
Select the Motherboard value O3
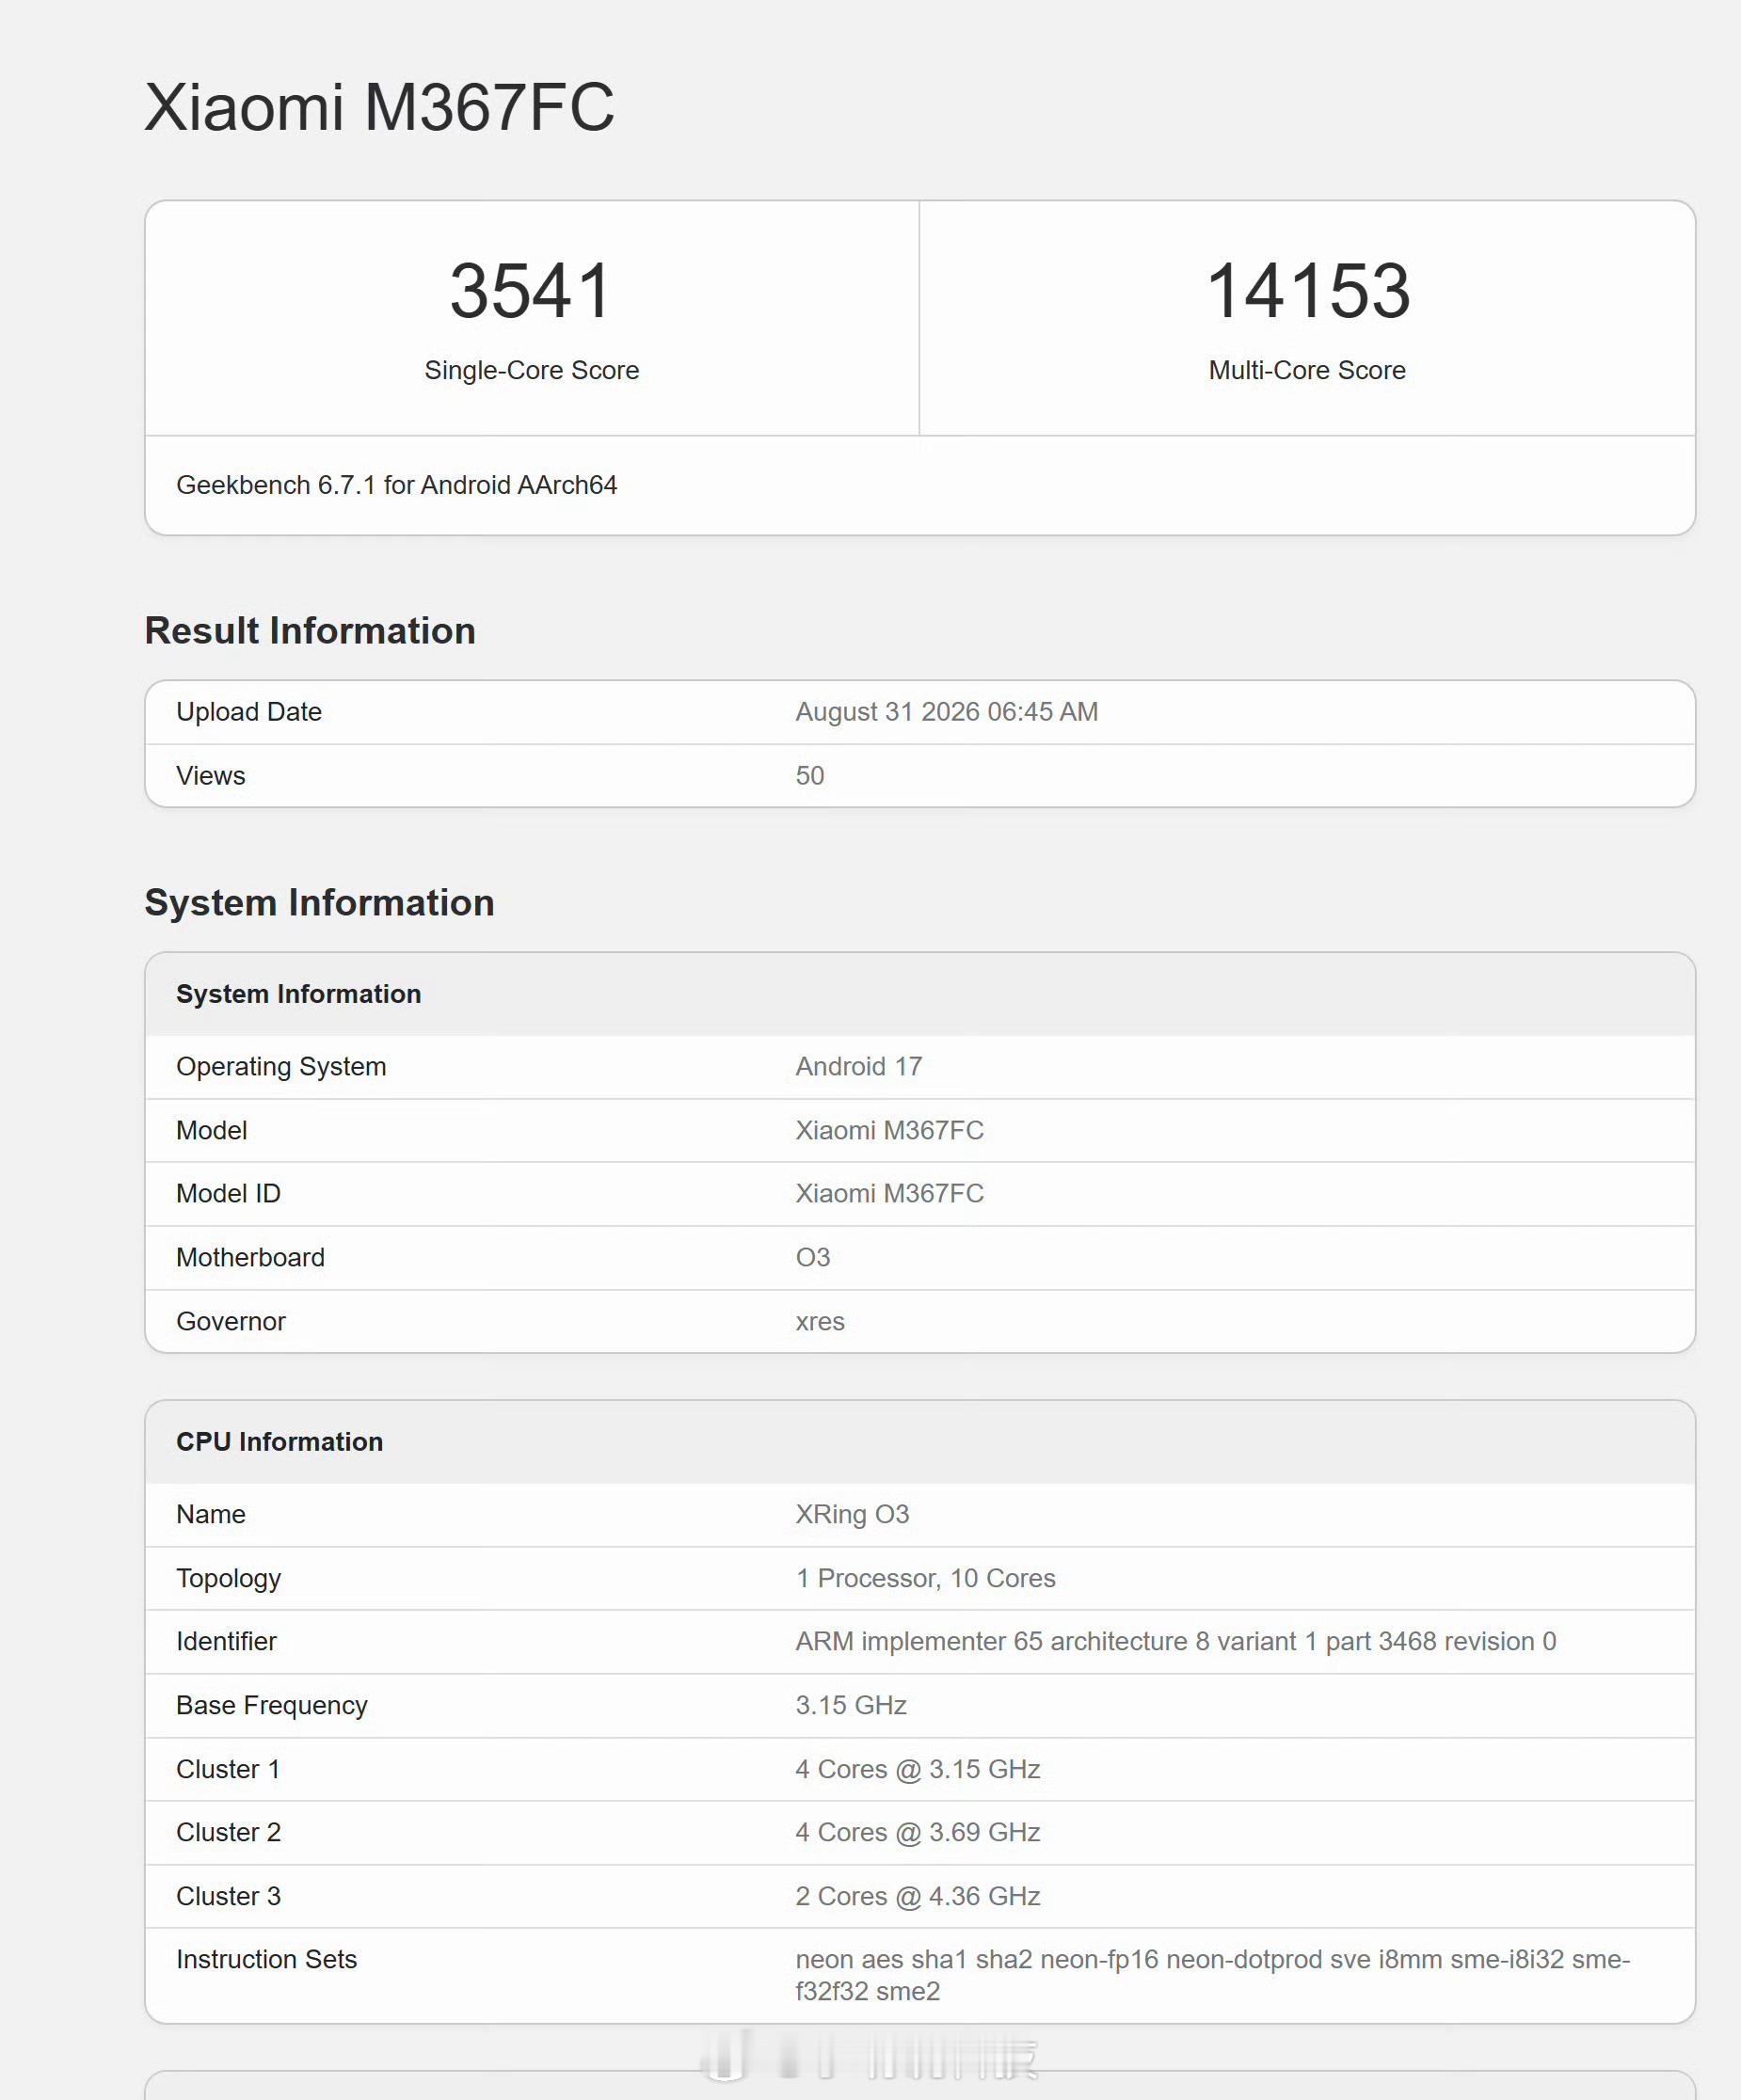click(812, 1258)
